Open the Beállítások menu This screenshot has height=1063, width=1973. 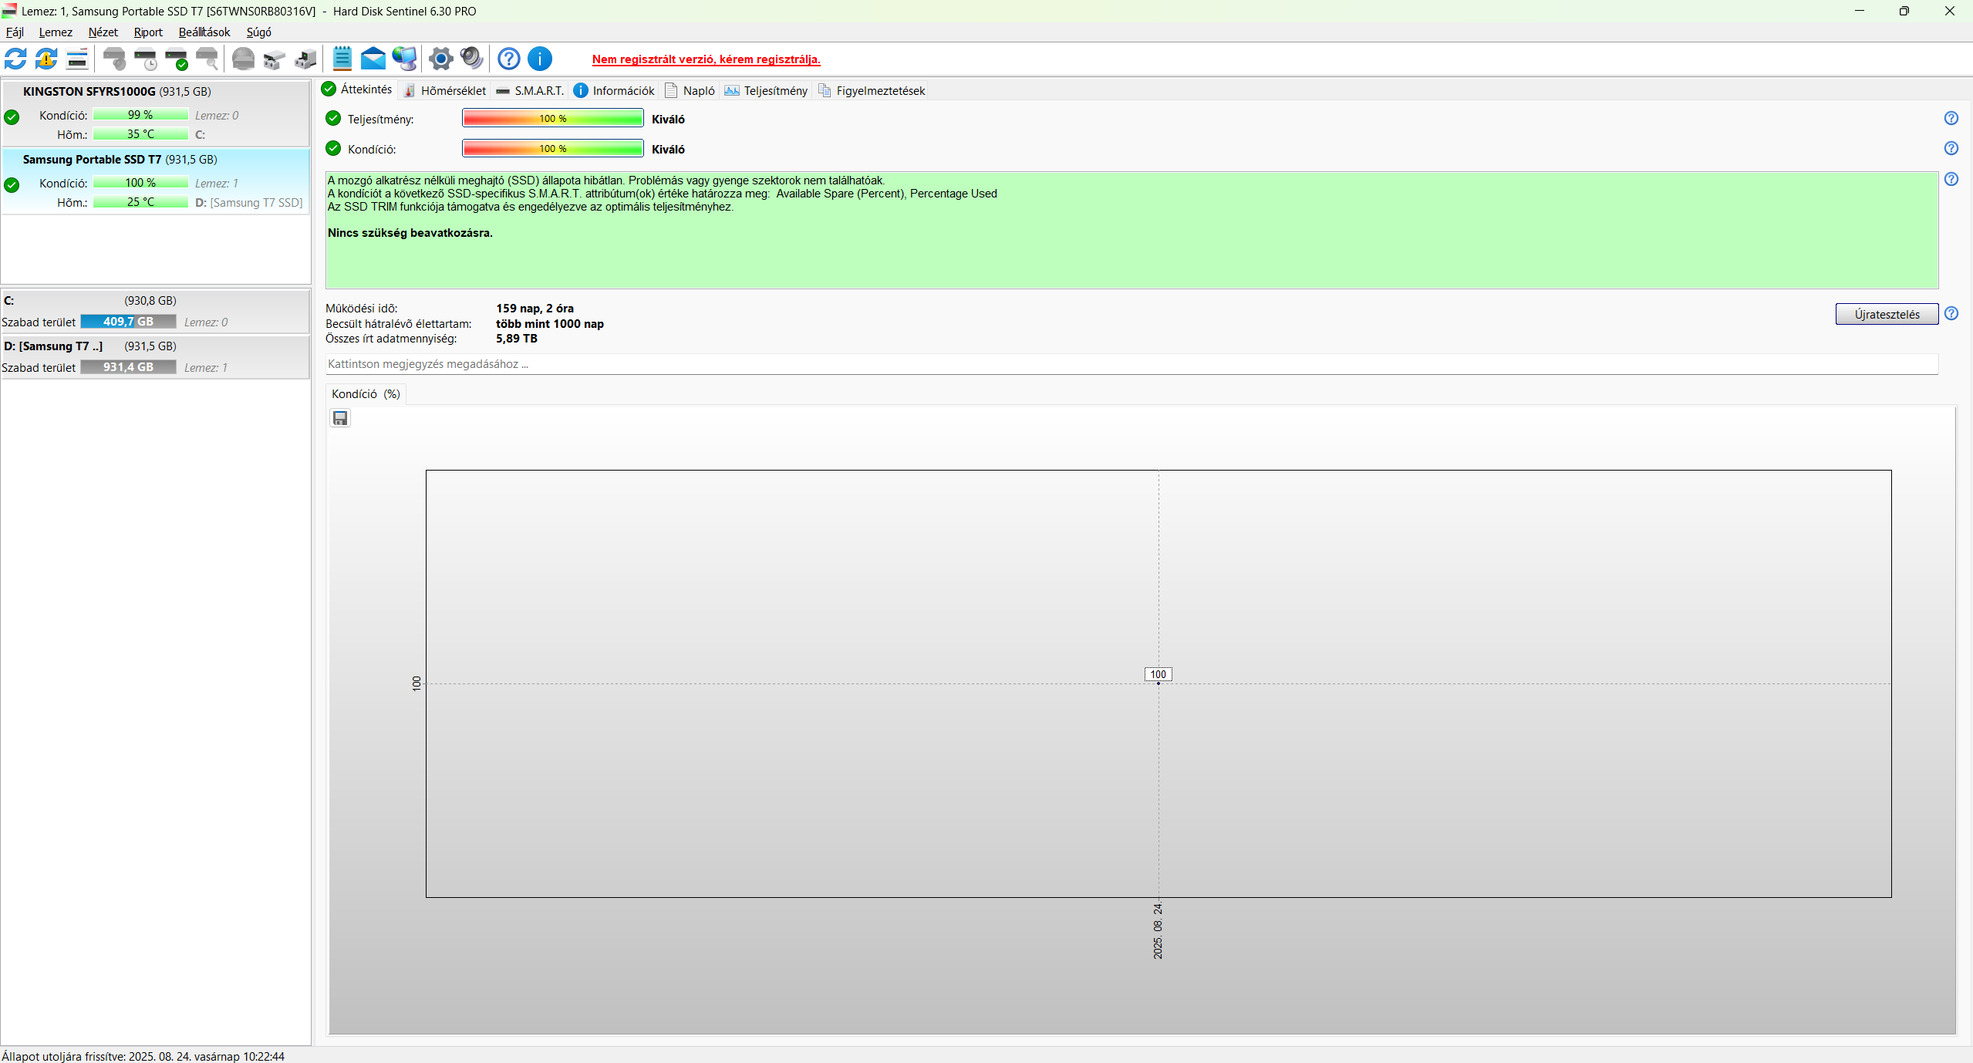[x=204, y=32]
